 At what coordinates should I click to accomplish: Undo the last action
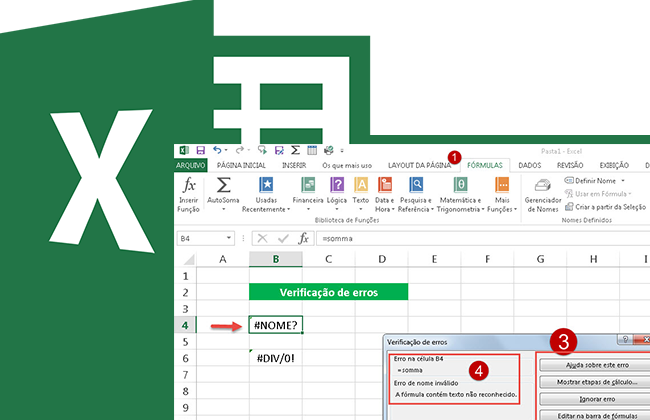[217, 150]
